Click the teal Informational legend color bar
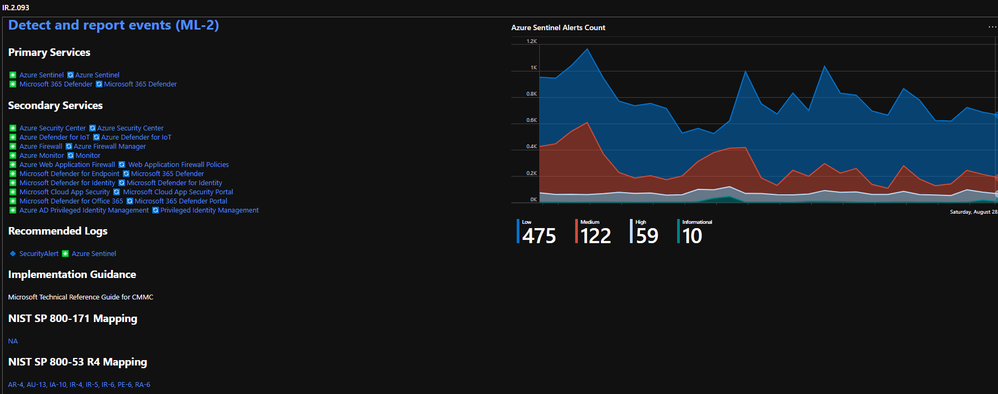 [x=678, y=232]
